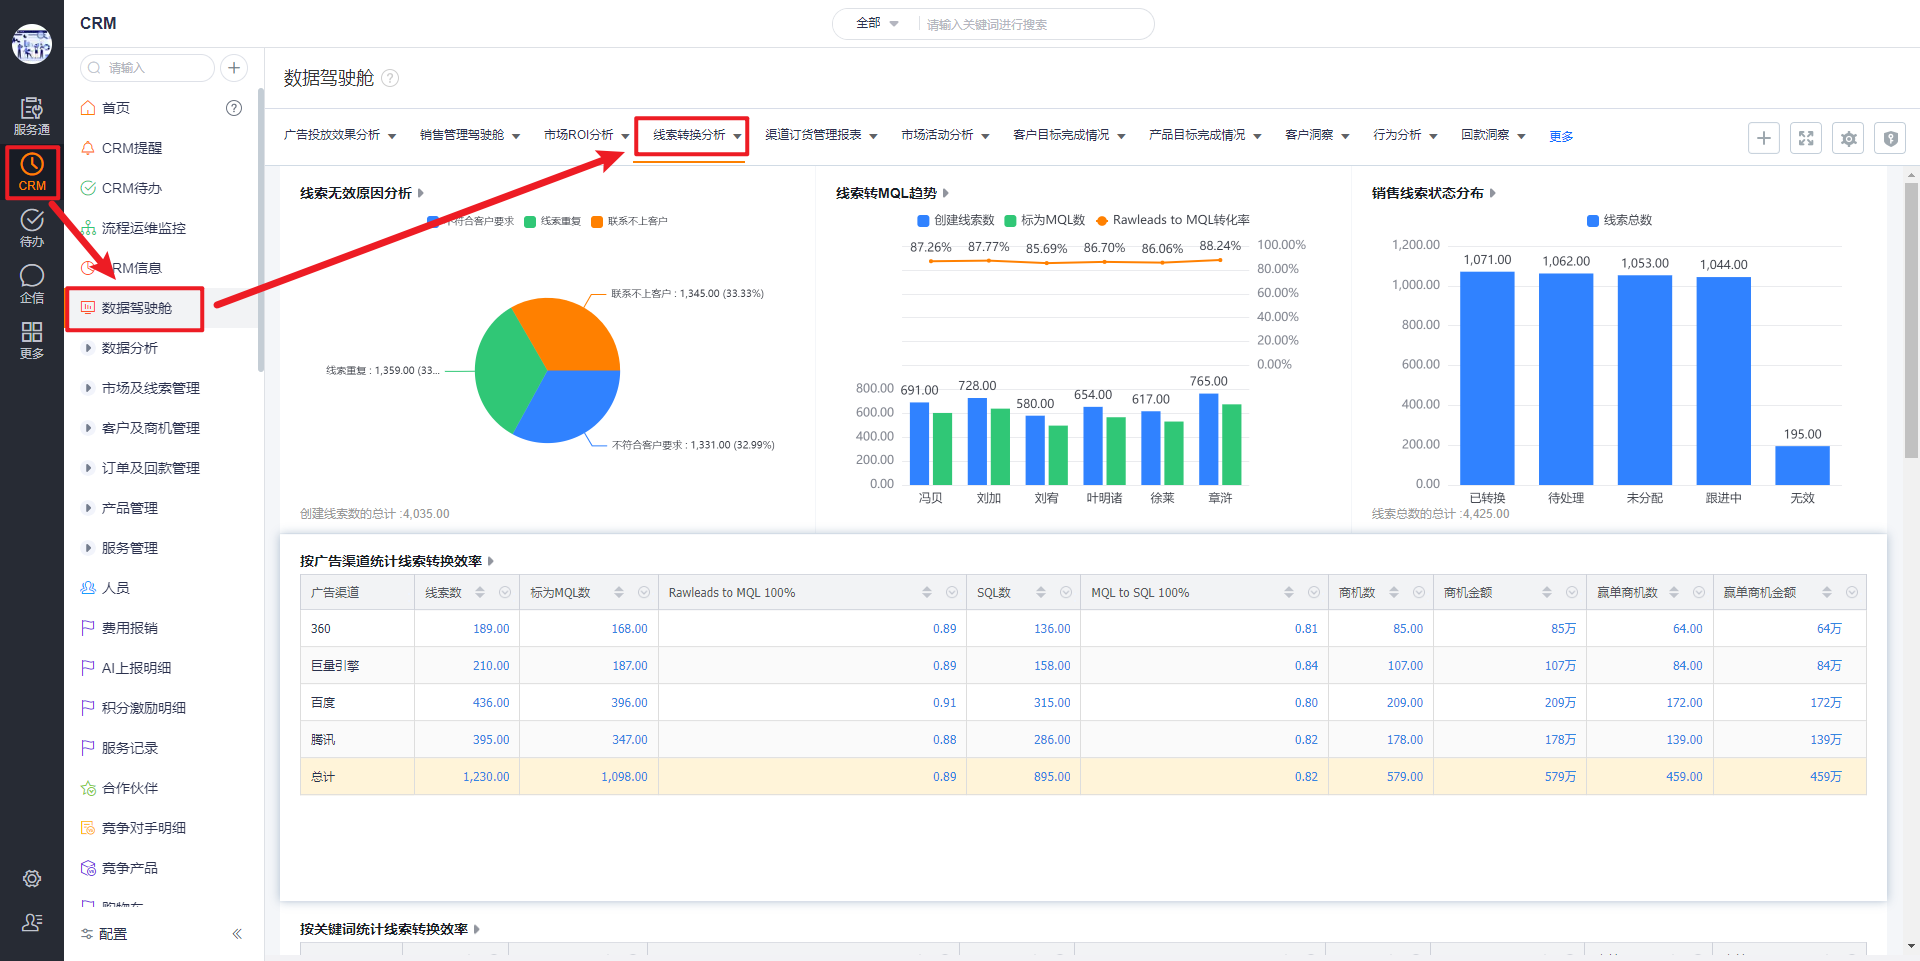Sort Rawleads to MQL column
This screenshot has width=1920, height=961.
[x=927, y=593]
